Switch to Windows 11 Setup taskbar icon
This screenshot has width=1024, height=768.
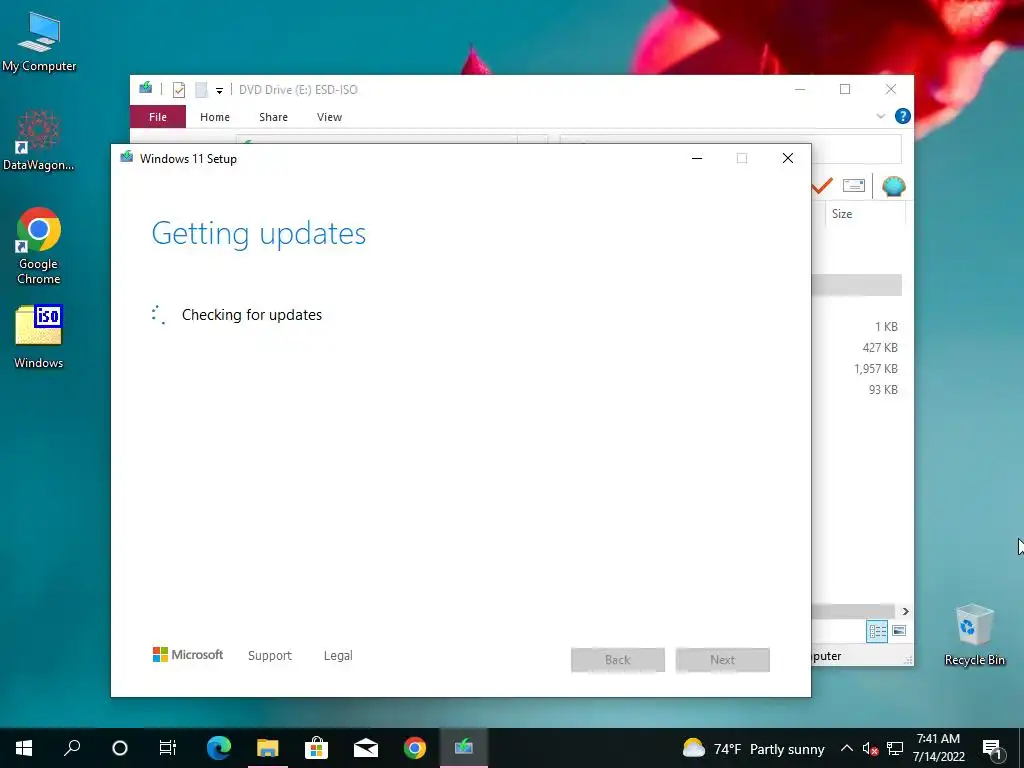464,748
